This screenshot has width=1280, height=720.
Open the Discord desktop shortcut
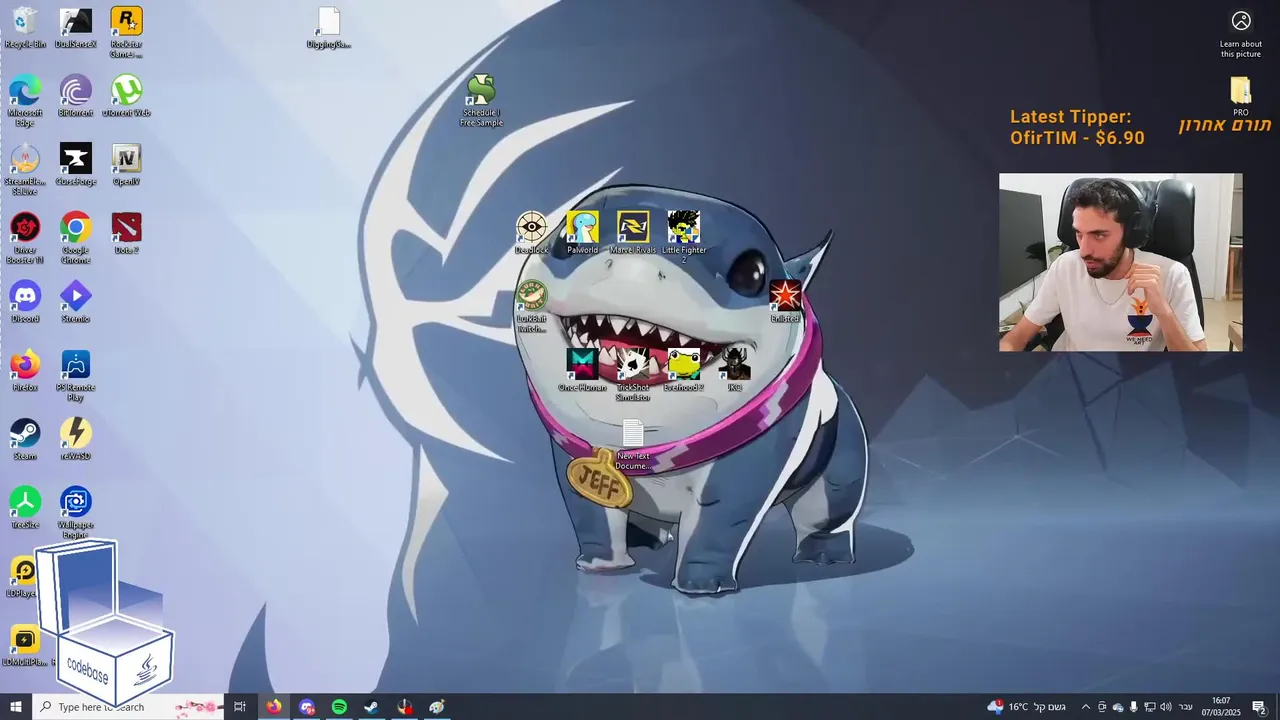(x=25, y=302)
